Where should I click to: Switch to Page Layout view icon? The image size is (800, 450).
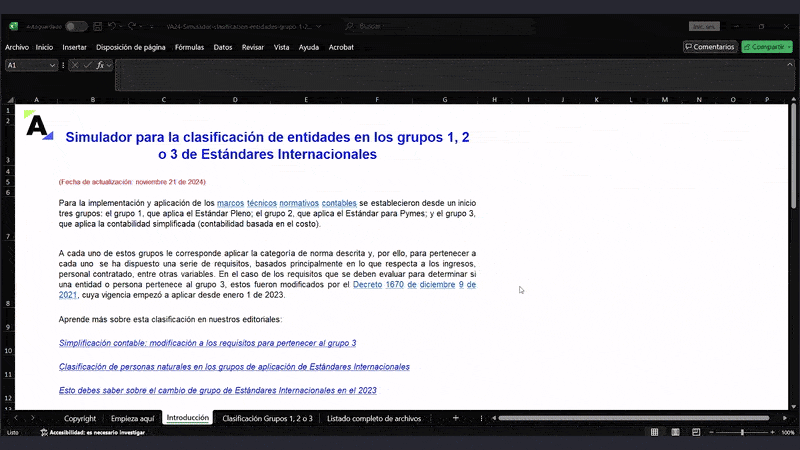pyautogui.click(x=677, y=432)
